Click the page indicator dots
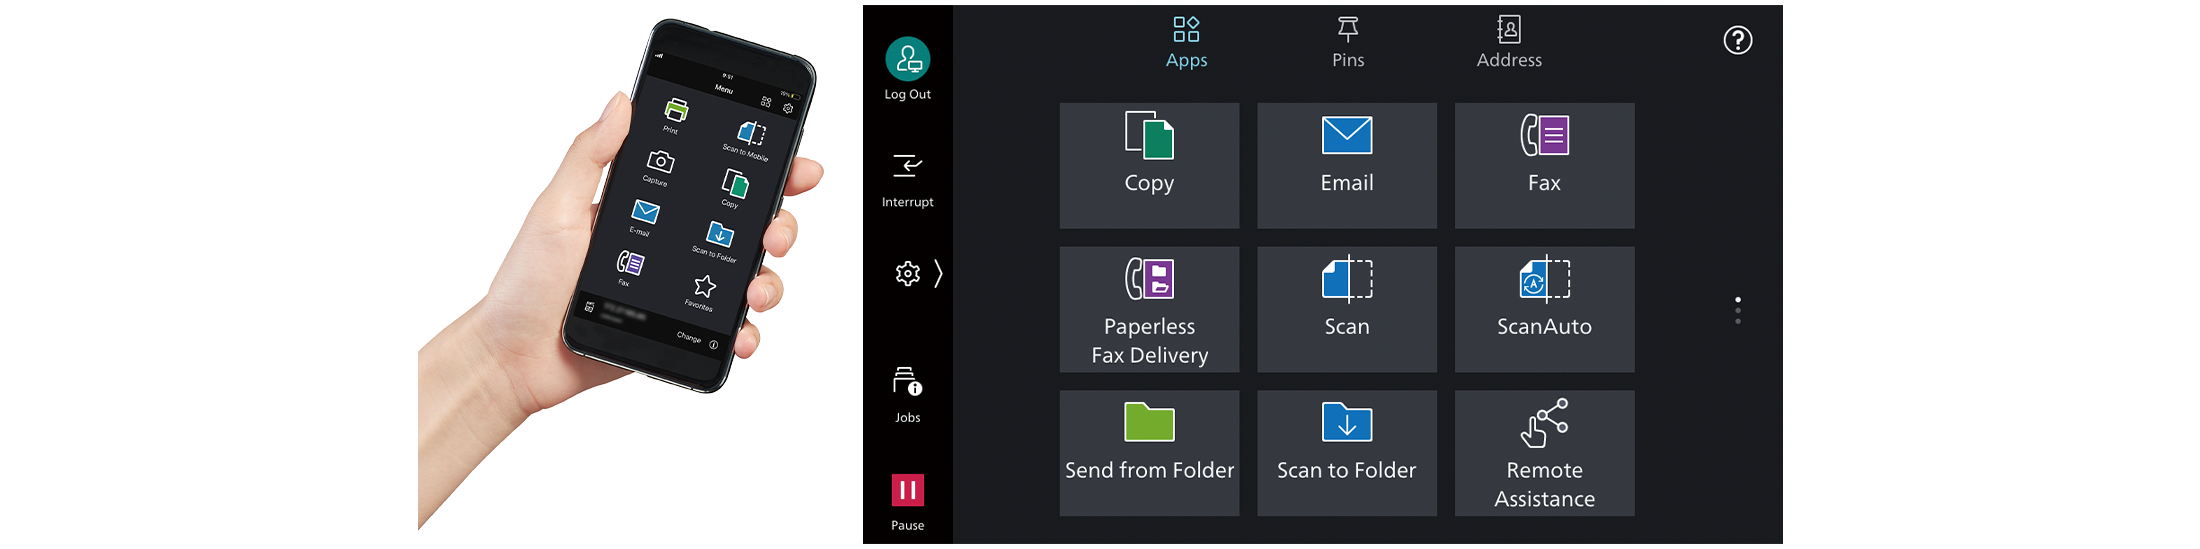 tap(1738, 310)
